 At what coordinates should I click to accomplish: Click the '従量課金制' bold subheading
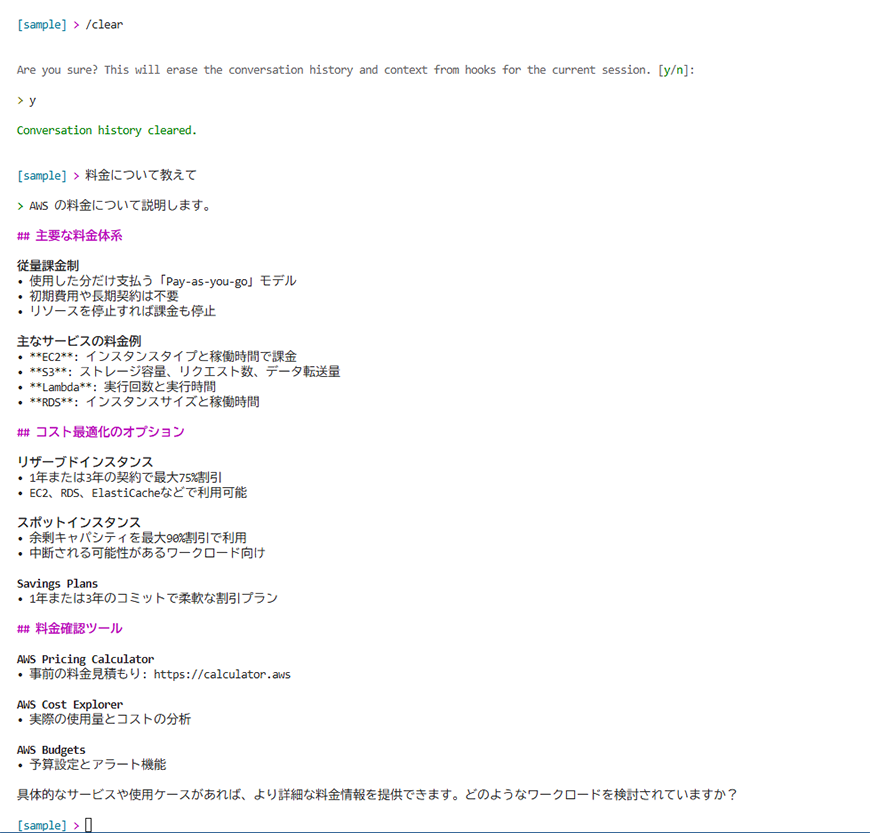tap(48, 266)
